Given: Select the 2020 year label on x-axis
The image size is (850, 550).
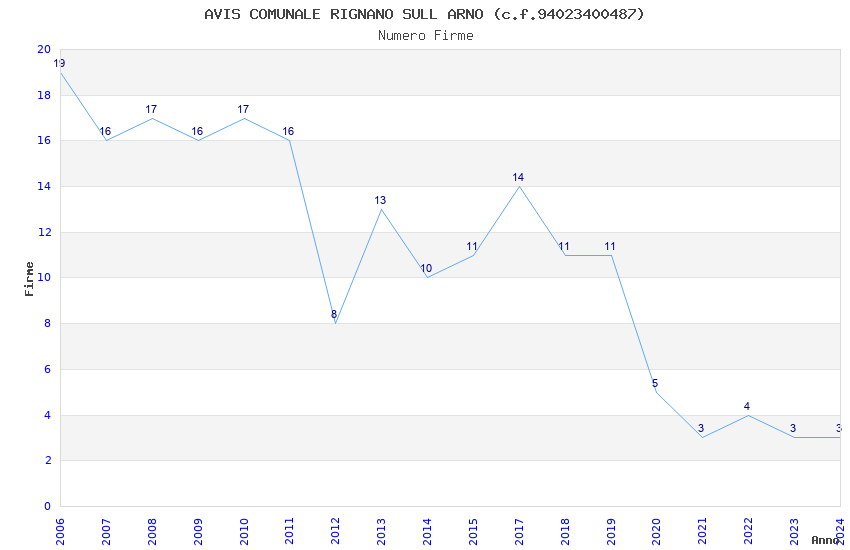Looking at the screenshot, I should coord(656,531).
